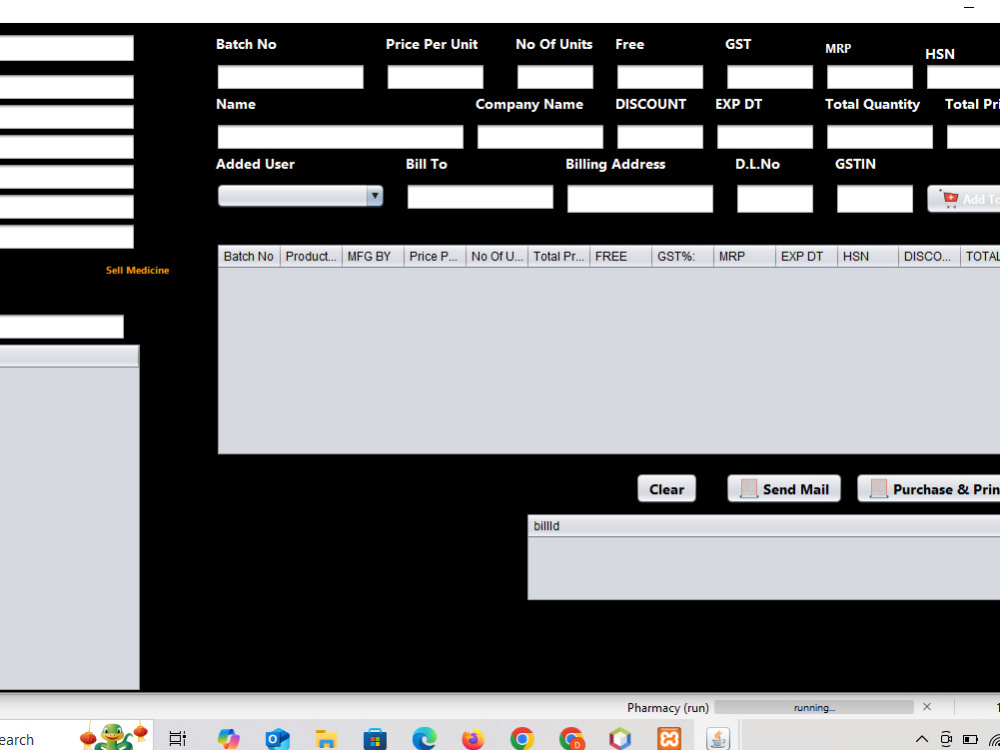
Task: Open Microsoft Store from the taskbar
Action: [375, 739]
